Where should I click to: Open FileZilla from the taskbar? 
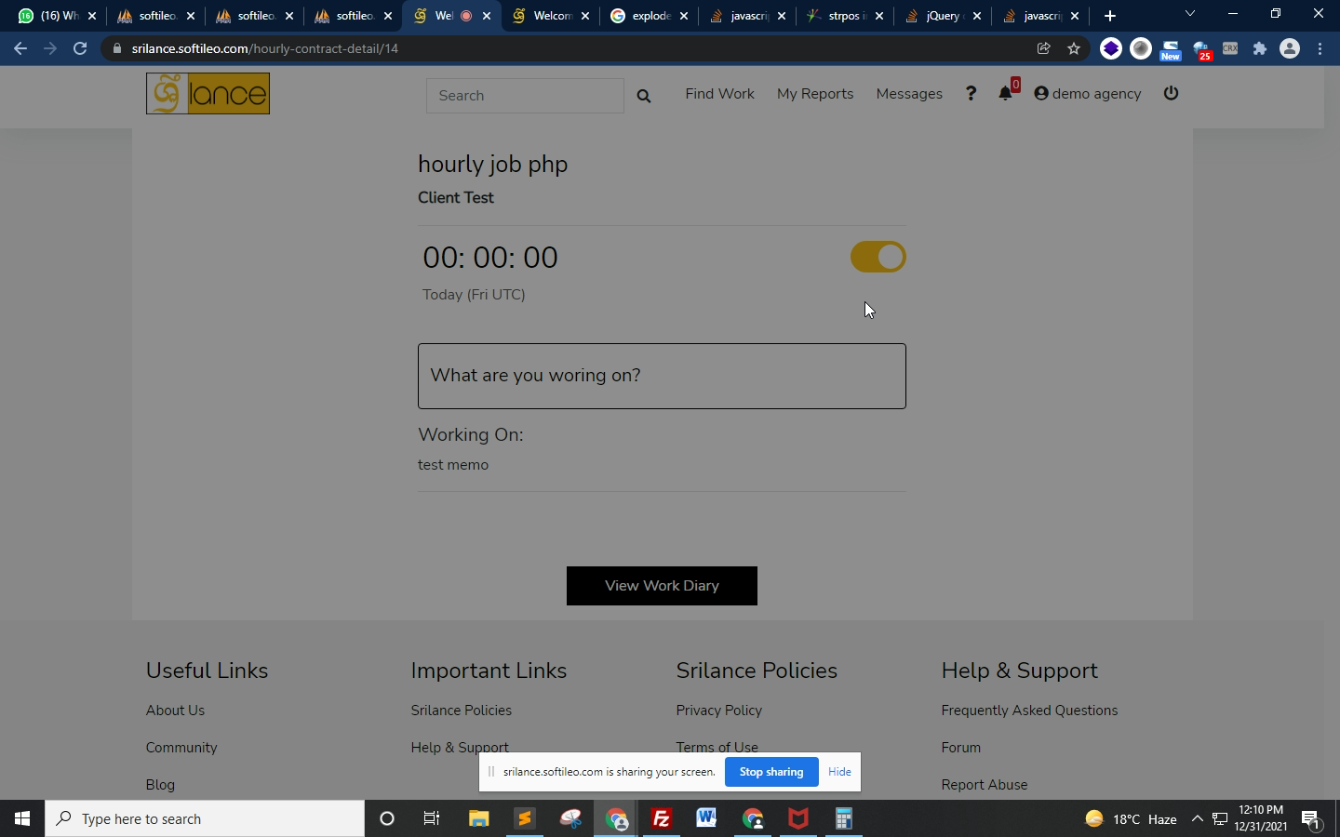(661, 819)
